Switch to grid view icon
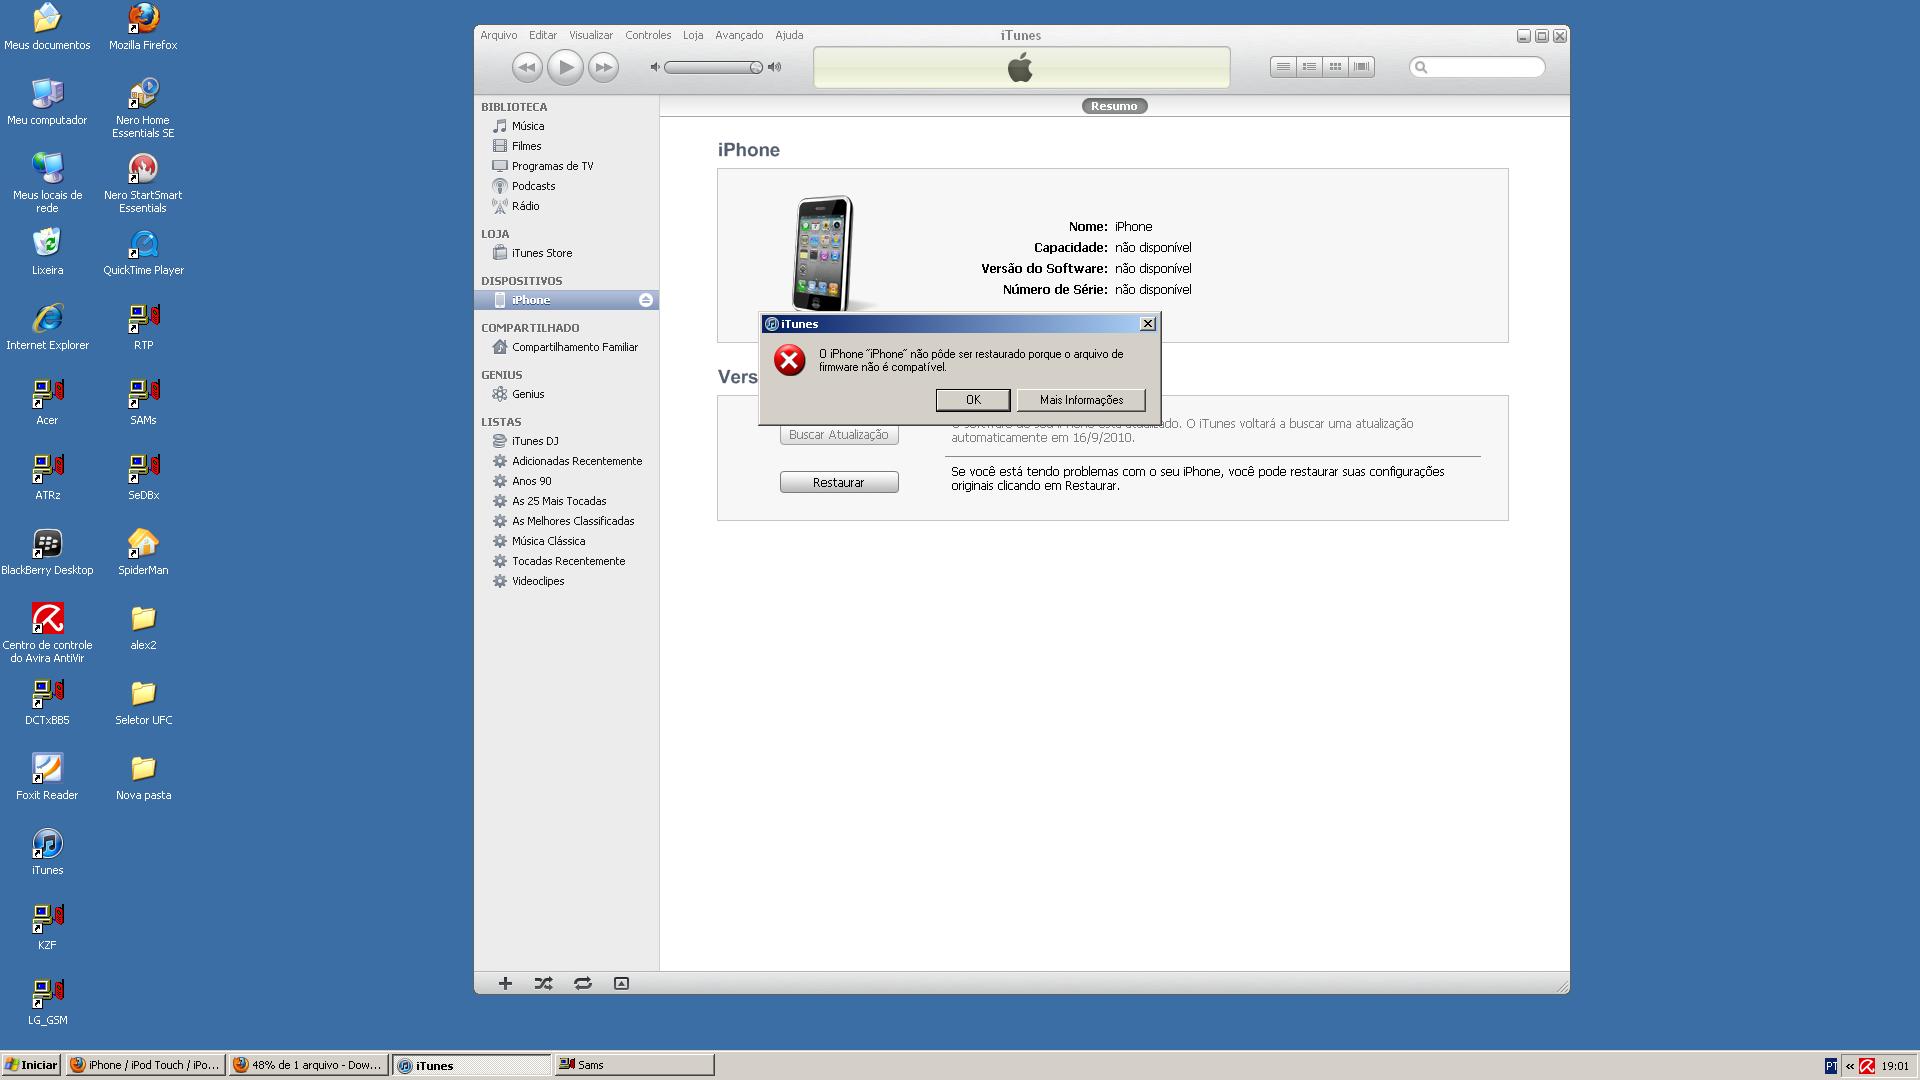Screen dimensions: 1920x1080 pos(1335,67)
